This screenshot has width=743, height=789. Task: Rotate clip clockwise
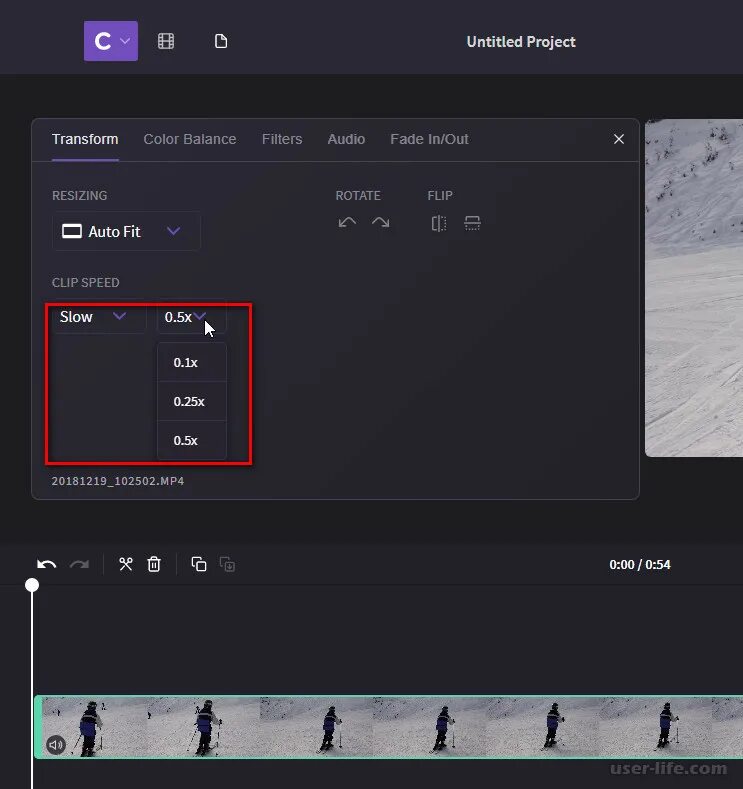click(380, 222)
